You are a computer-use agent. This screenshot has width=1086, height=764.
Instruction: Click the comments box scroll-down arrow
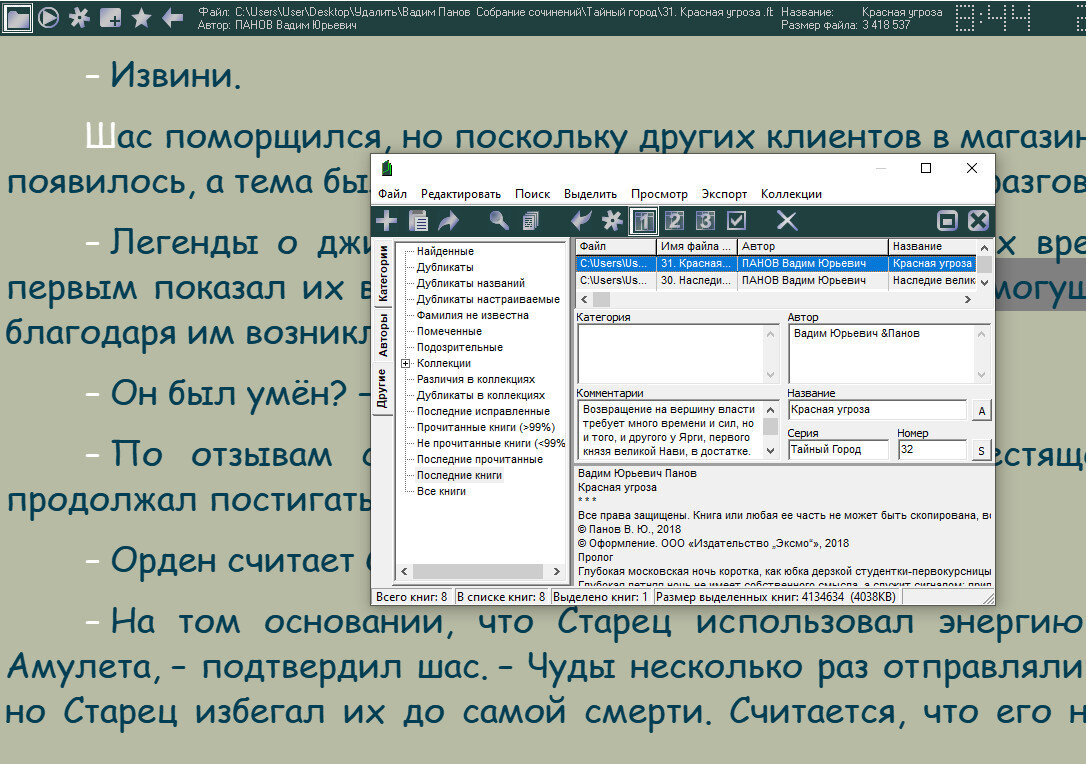click(x=770, y=451)
